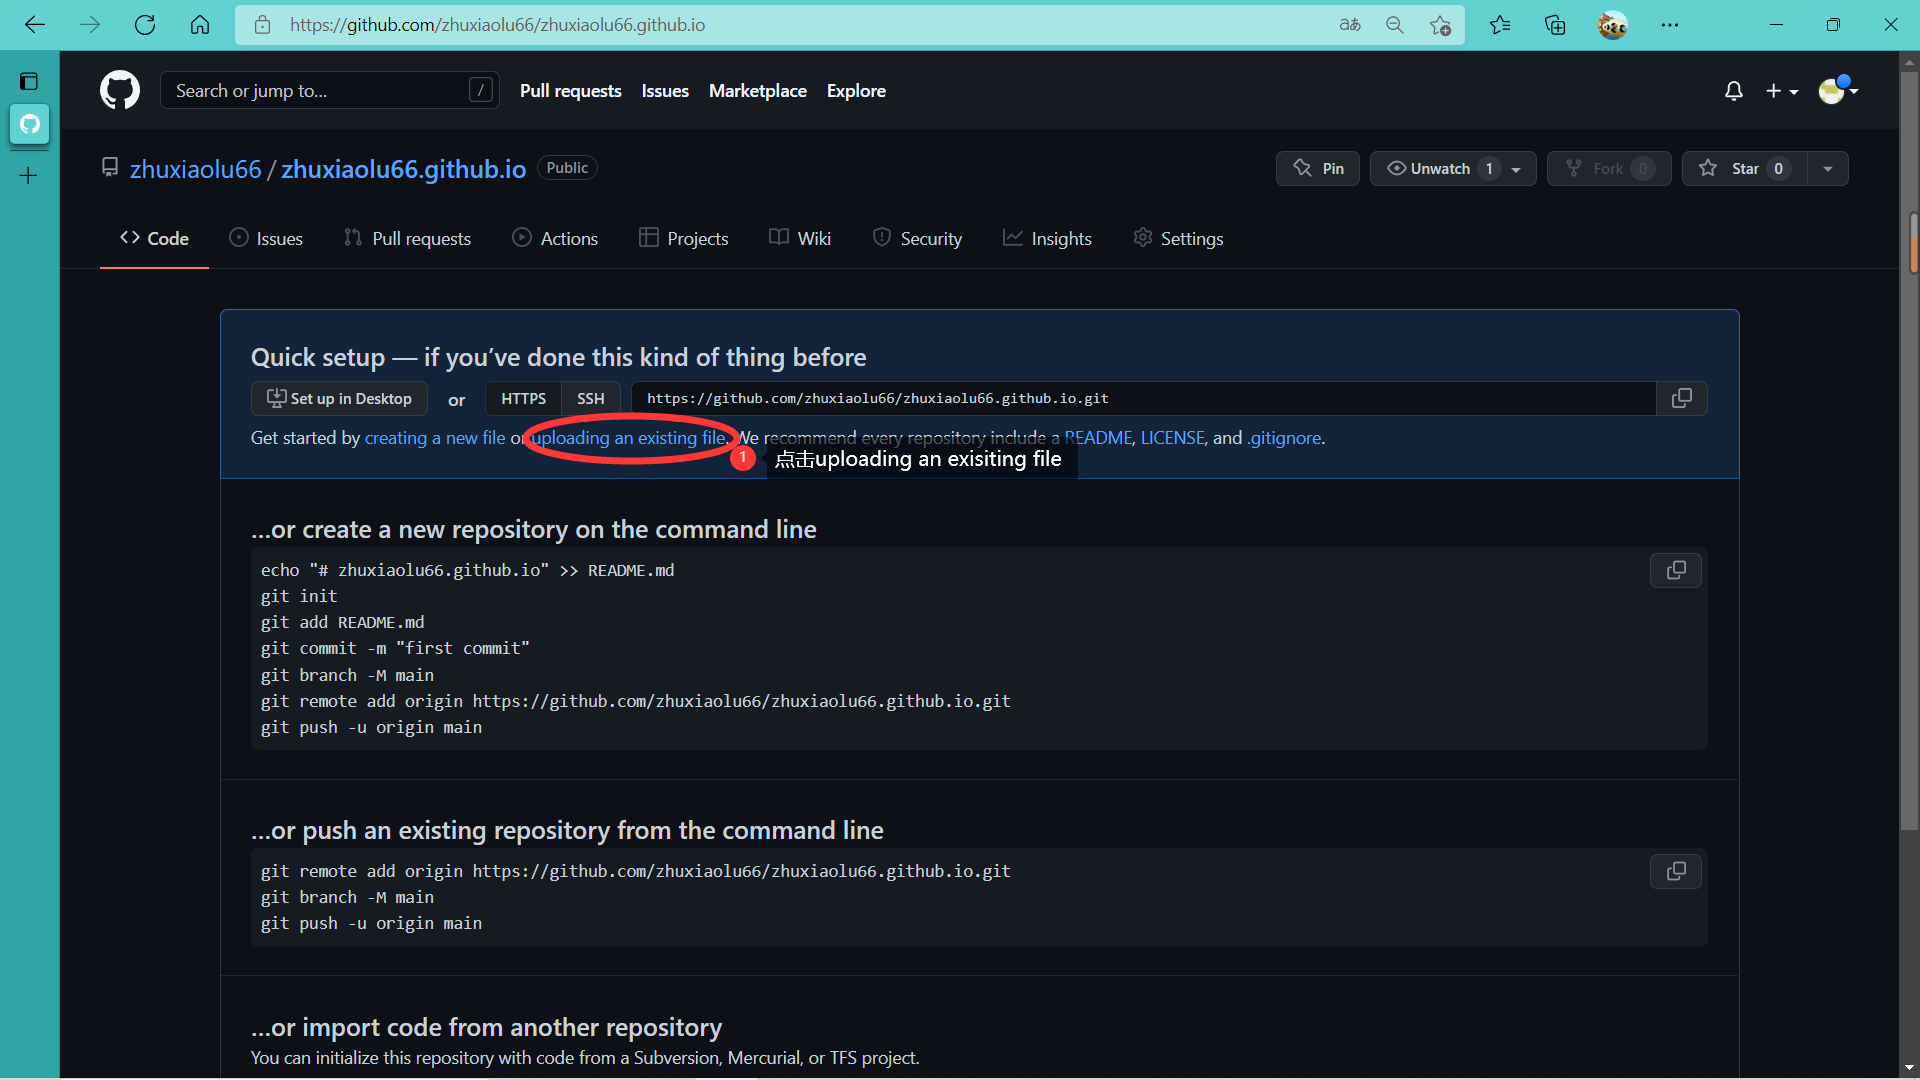Select the GitHub tab in sidebar
Image resolution: width=1920 pixels, height=1080 pixels.
click(29, 124)
